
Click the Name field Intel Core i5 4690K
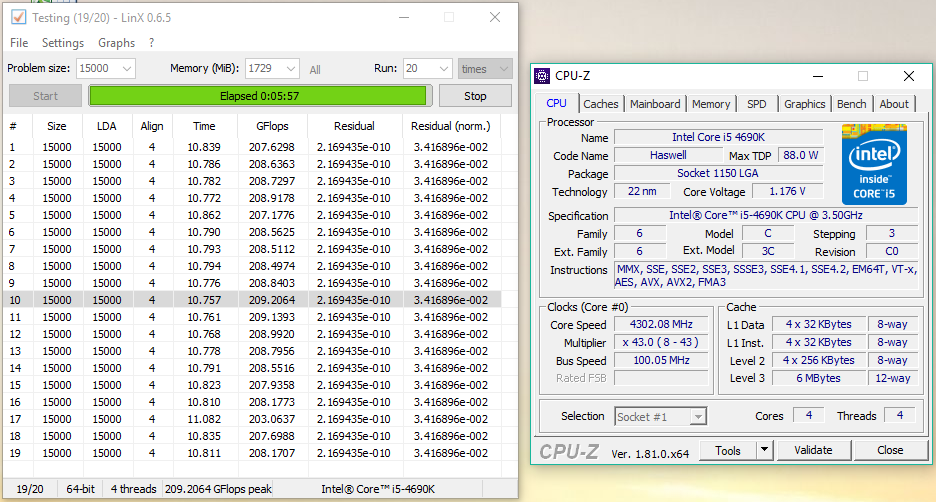click(718, 137)
